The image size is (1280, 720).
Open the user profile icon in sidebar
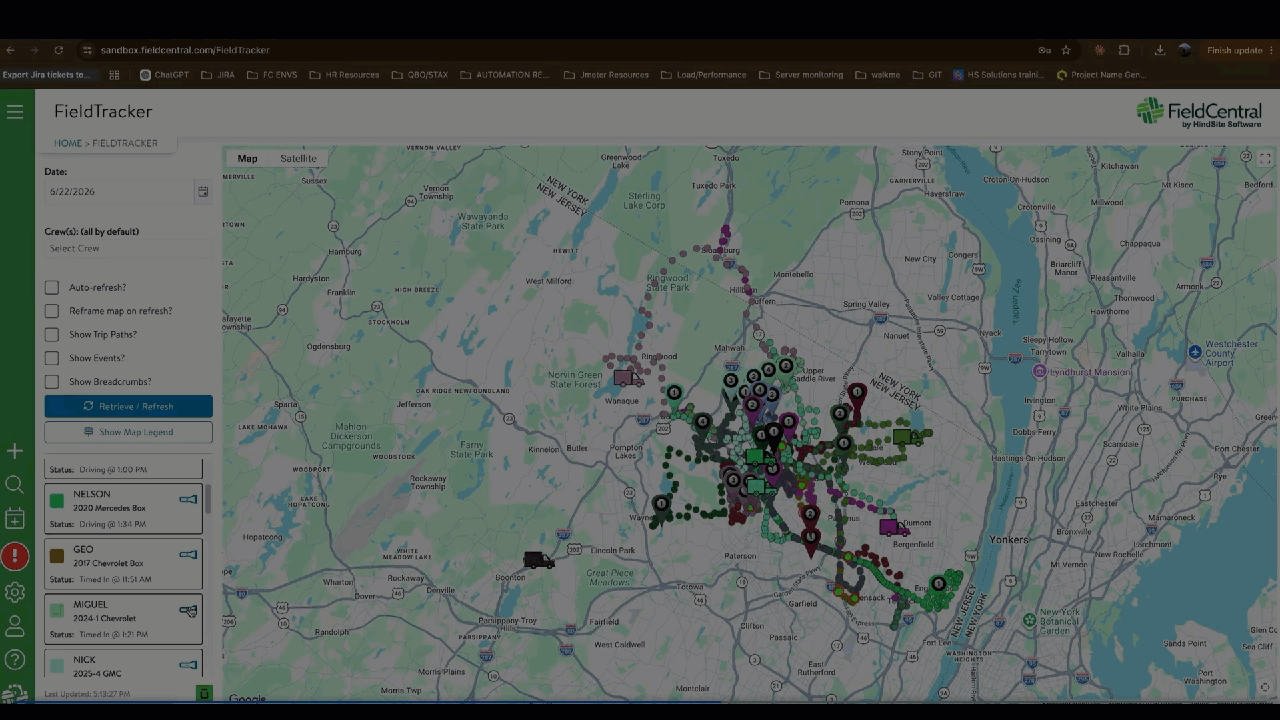pyautogui.click(x=15, y=626)
